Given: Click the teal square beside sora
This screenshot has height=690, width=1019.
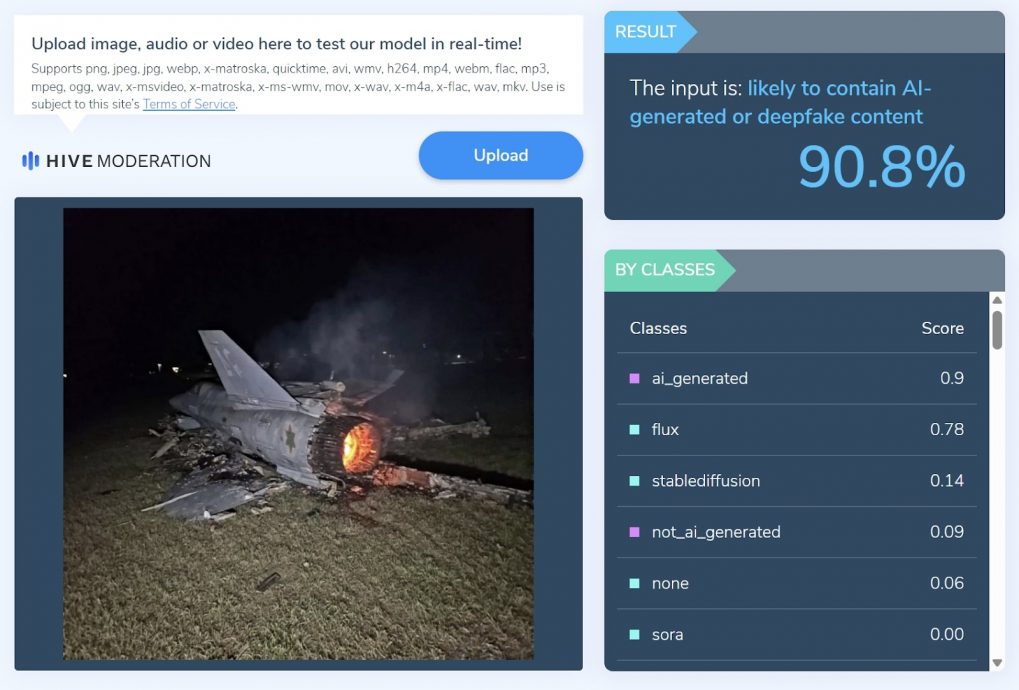Looking at the screenshot, I should (634, 635).
